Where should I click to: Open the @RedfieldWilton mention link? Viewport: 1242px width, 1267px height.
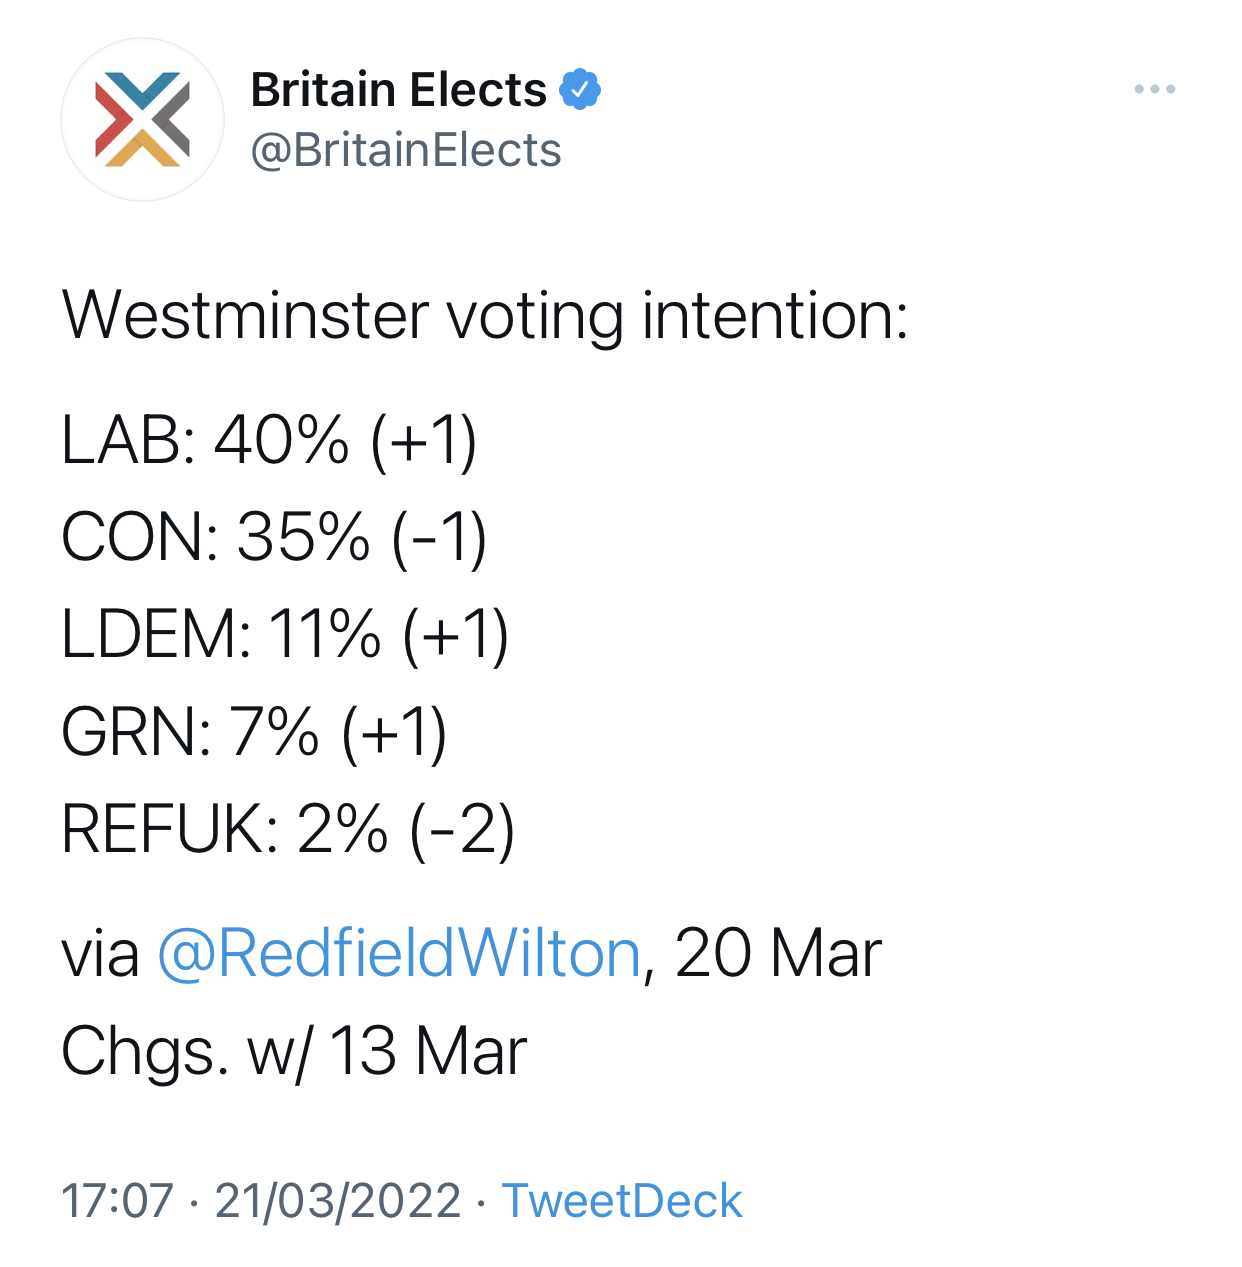[399, 953]
